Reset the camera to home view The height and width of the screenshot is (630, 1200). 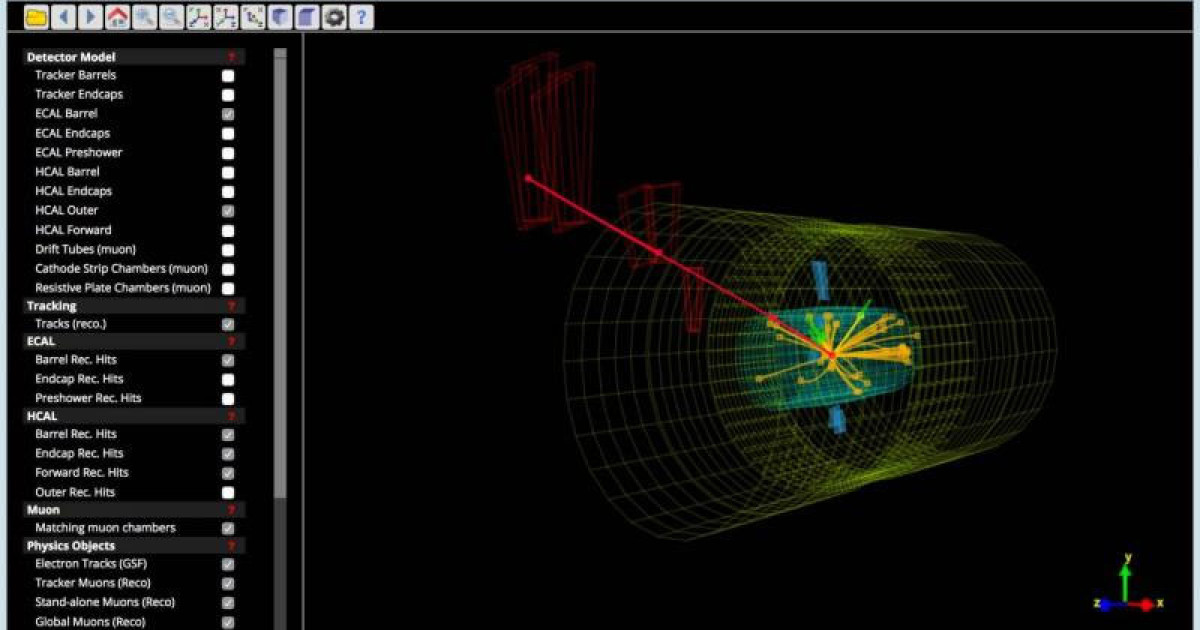(117, 16)
